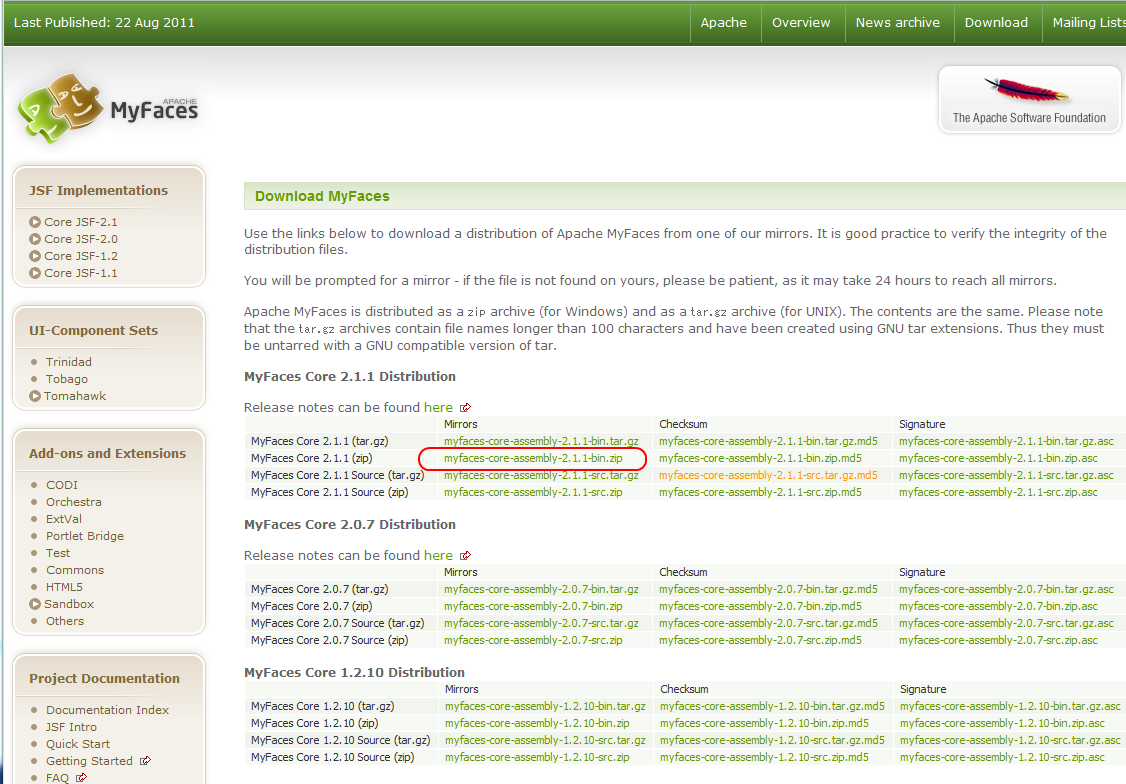This screenshot has width=1126, height=784.
Task: Download myfaces-core-assembly-1.2.10-bin.zip
Action: point(537,724)
